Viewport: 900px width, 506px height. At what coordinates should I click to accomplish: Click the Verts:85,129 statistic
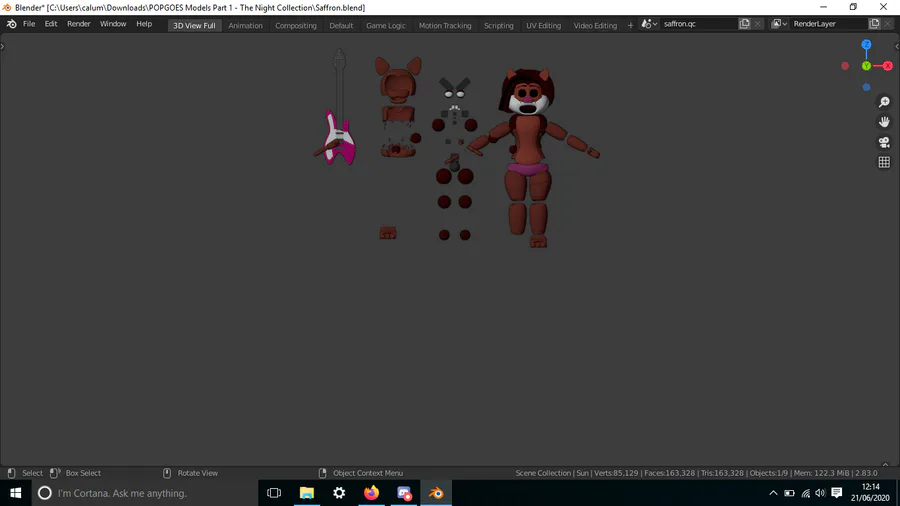point(616,473)
